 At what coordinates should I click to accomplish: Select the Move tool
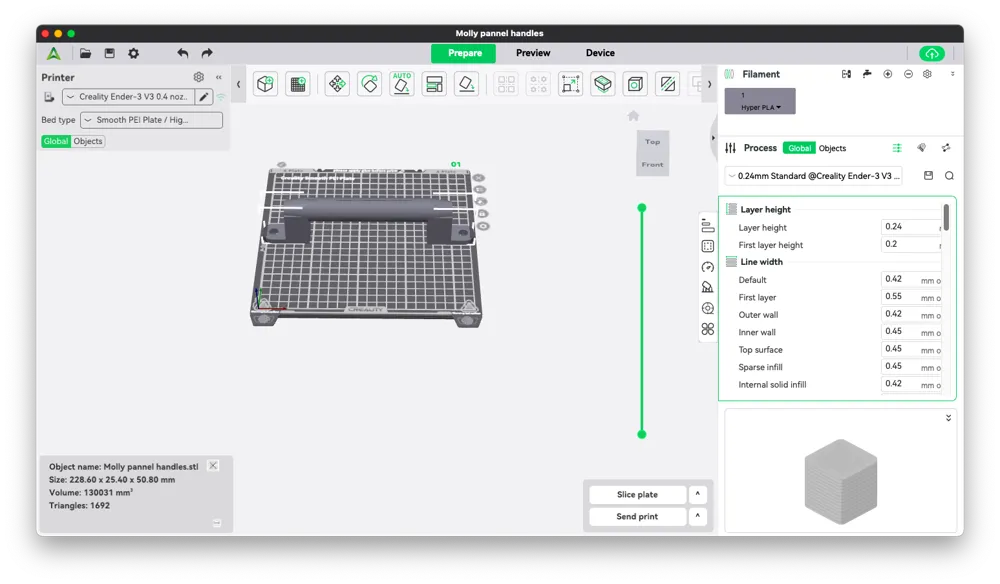[x=337, y=84]
